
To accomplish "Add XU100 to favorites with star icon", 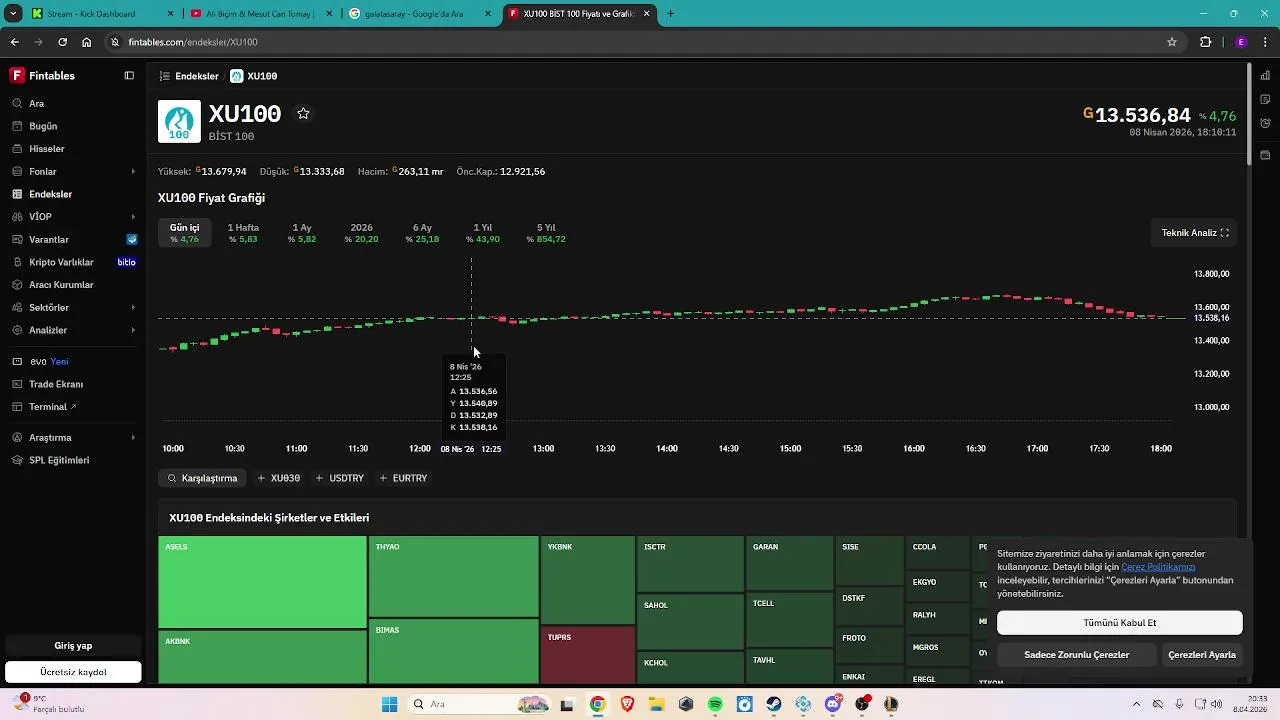I will pos(303,114).
